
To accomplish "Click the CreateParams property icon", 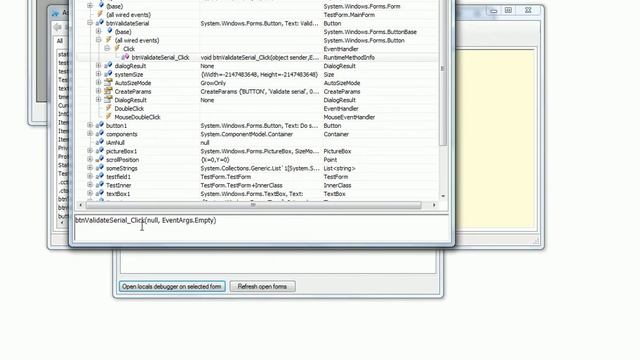I will click(x=108, y=91).
